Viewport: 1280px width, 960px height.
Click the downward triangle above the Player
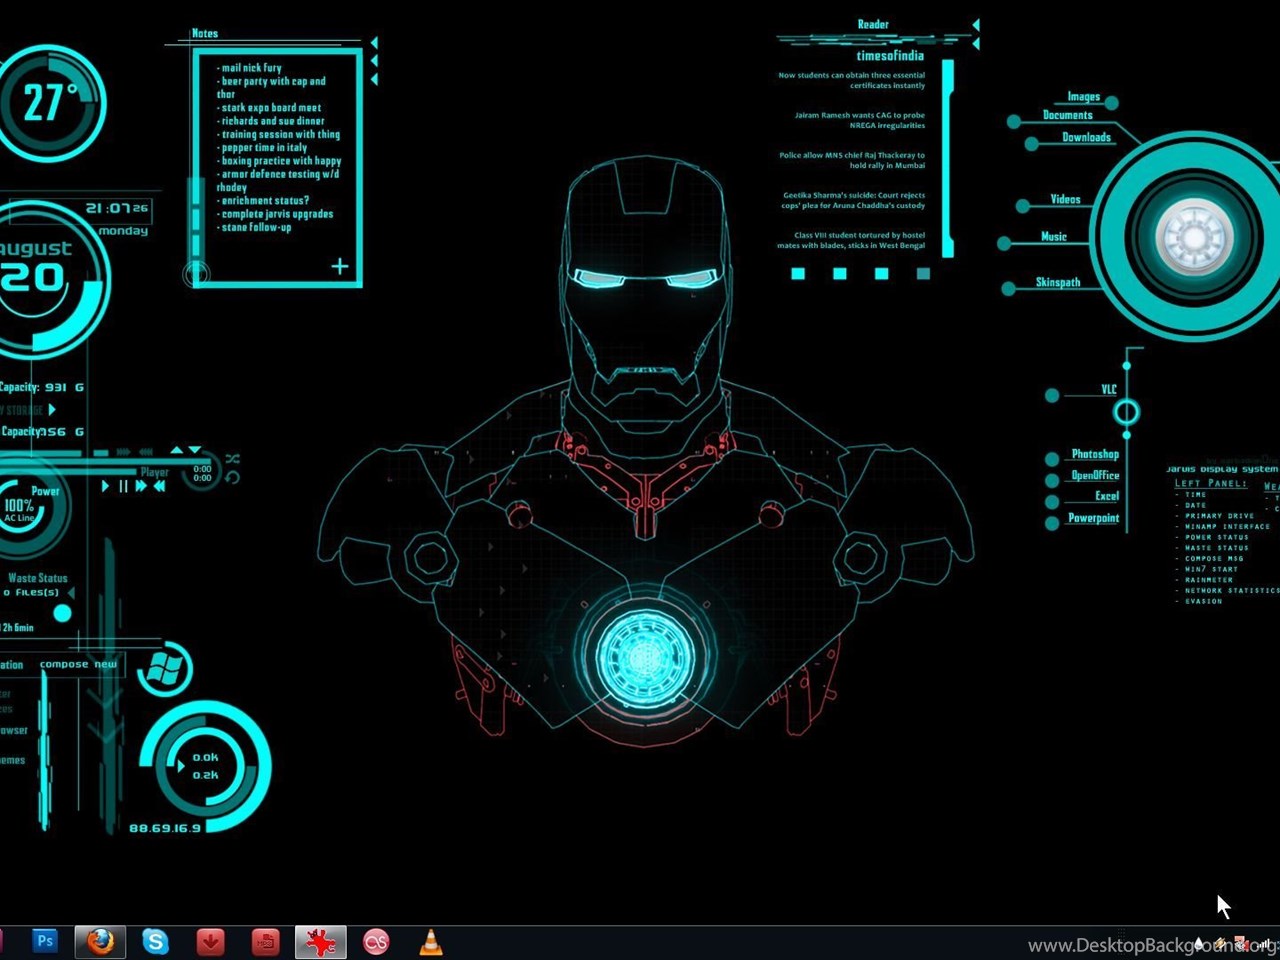point(195,450)
